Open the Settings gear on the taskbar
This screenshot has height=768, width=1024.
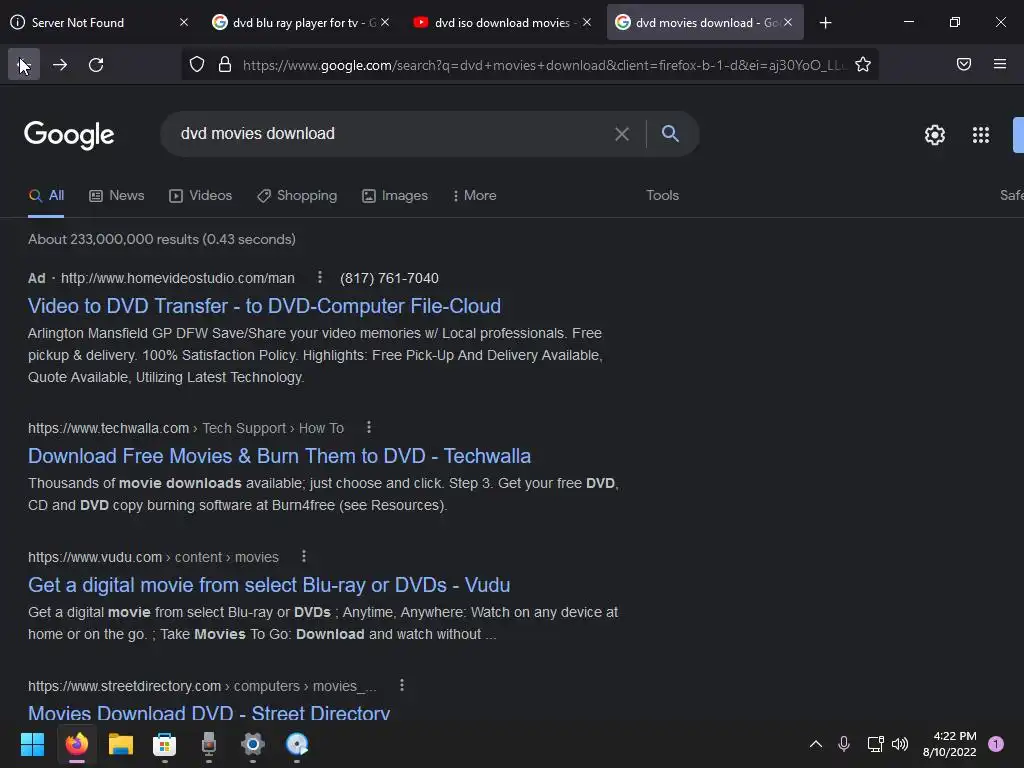tap(253, 744)
